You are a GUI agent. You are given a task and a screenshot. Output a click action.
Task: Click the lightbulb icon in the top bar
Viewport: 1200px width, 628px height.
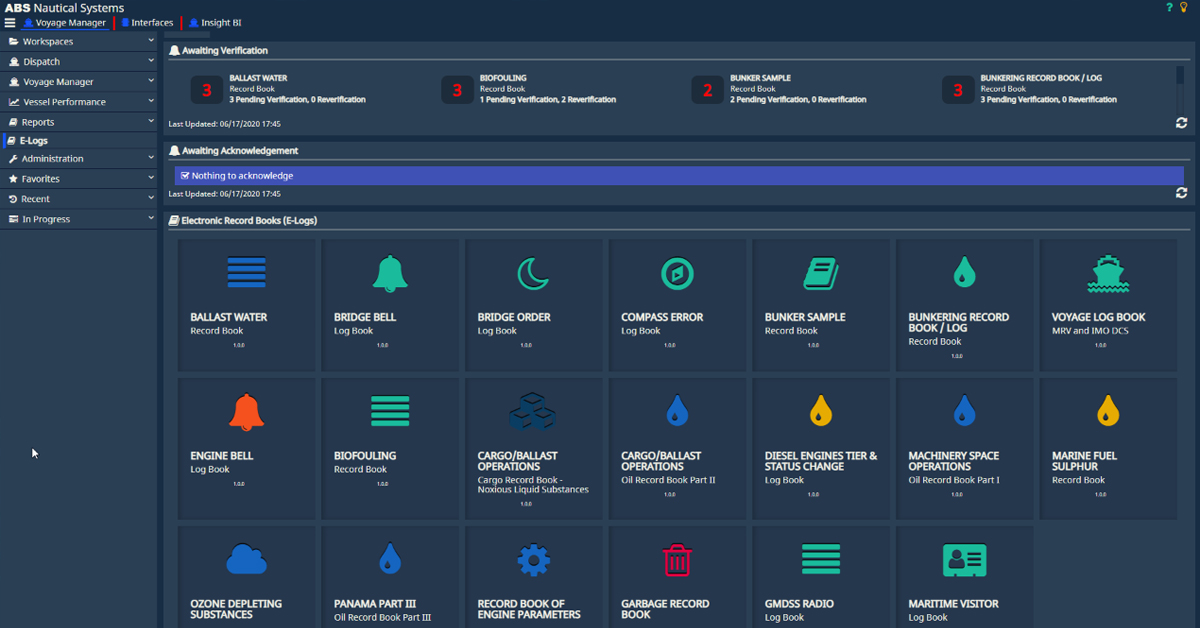pyautogui.click(x=1184, y=8)
